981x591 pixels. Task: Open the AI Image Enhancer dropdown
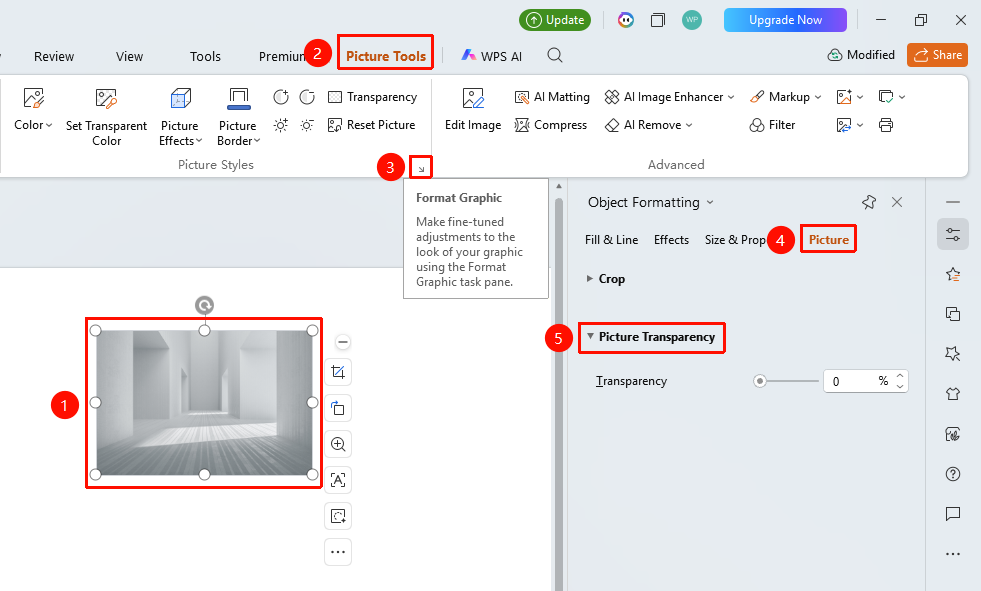[x=669, y=97]
